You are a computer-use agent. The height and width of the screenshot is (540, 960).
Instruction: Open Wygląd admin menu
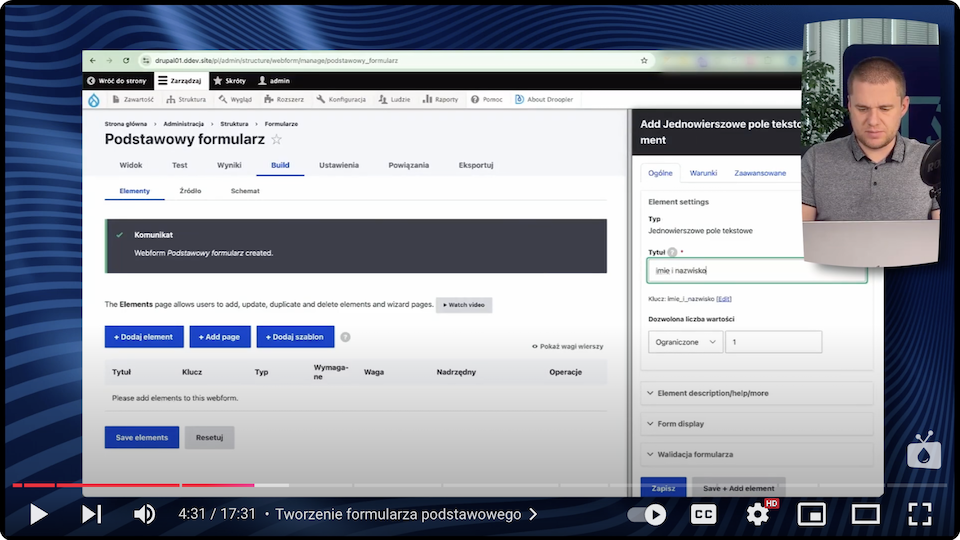(x=235, y=99)
